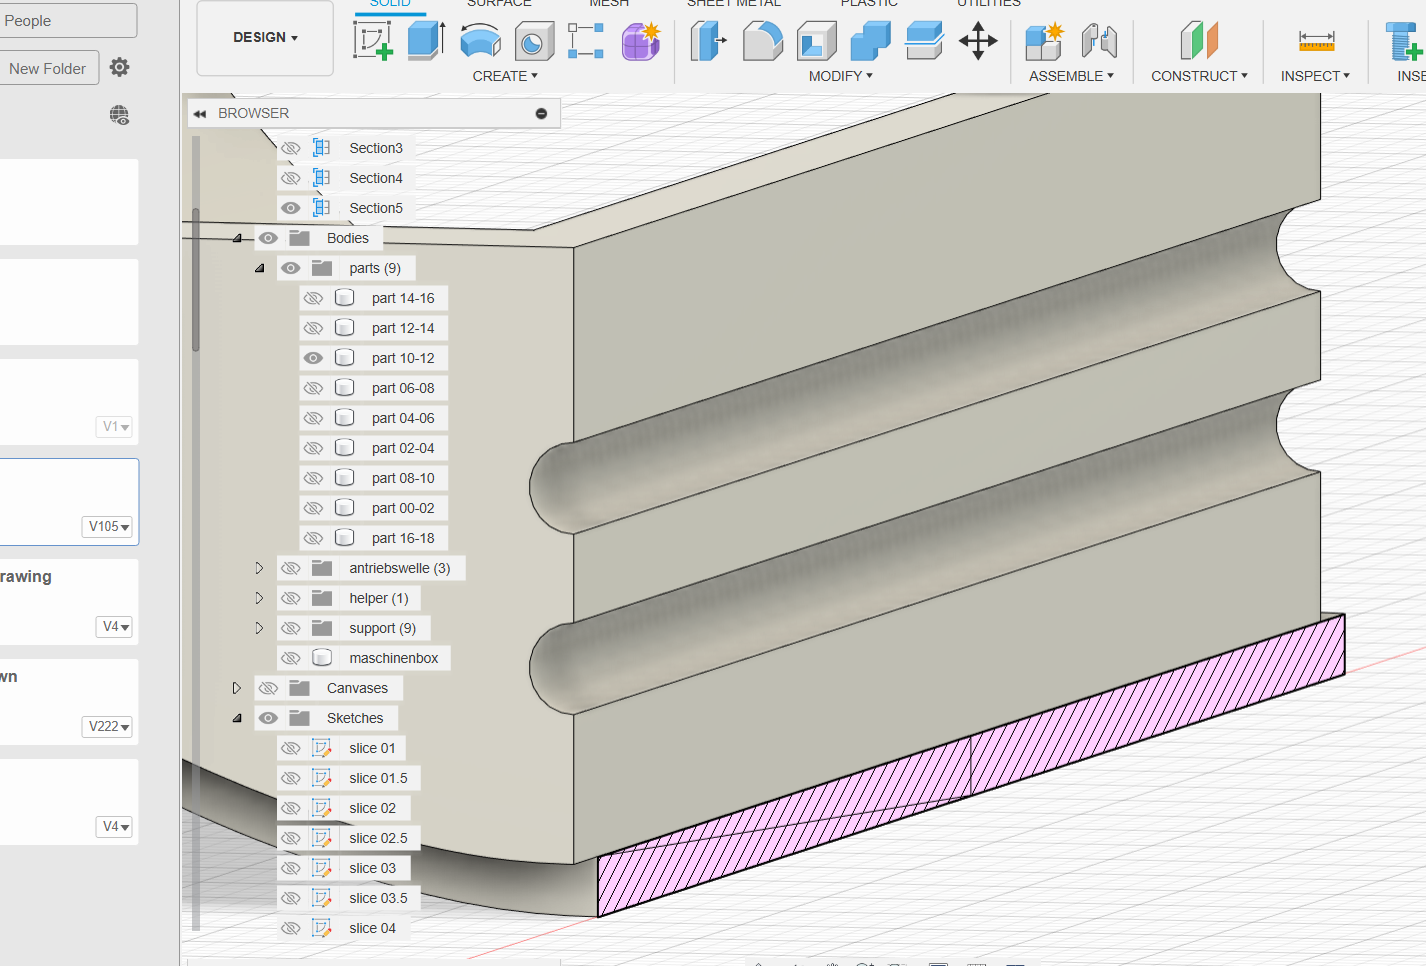Viewport: 1426px width, 966px height.
Task: Switch to the SURFACE tab
Action: pyautogui.click(x=500, y=4)
